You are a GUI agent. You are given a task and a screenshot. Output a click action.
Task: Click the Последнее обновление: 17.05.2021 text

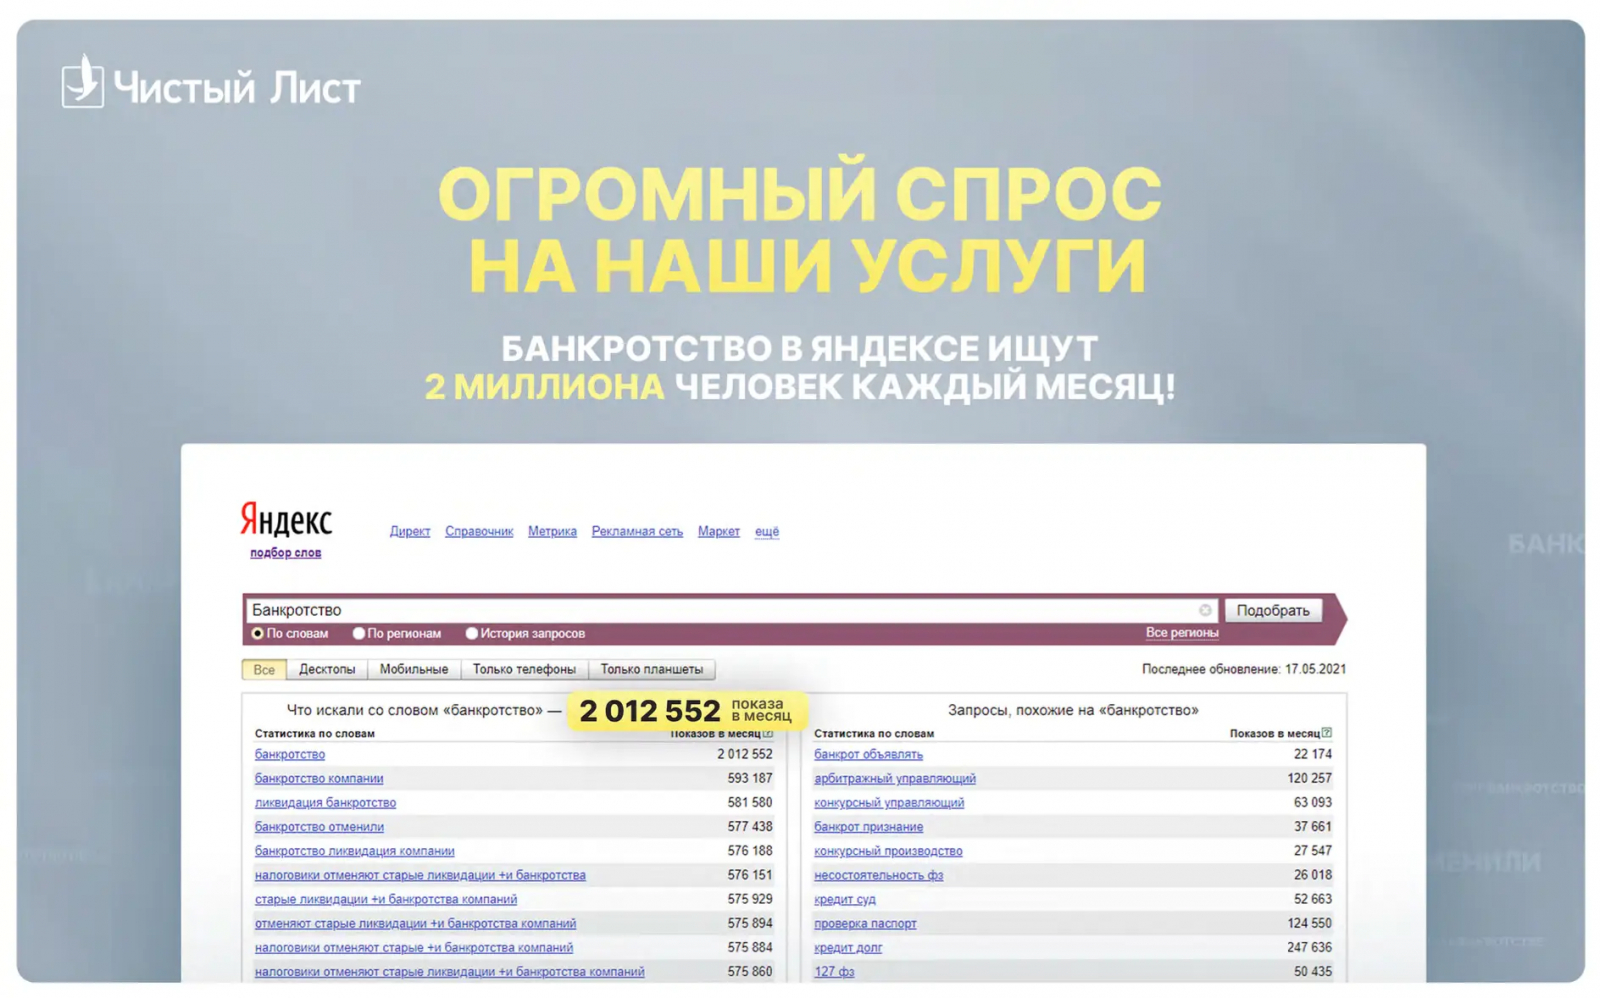click(1244, 669)
